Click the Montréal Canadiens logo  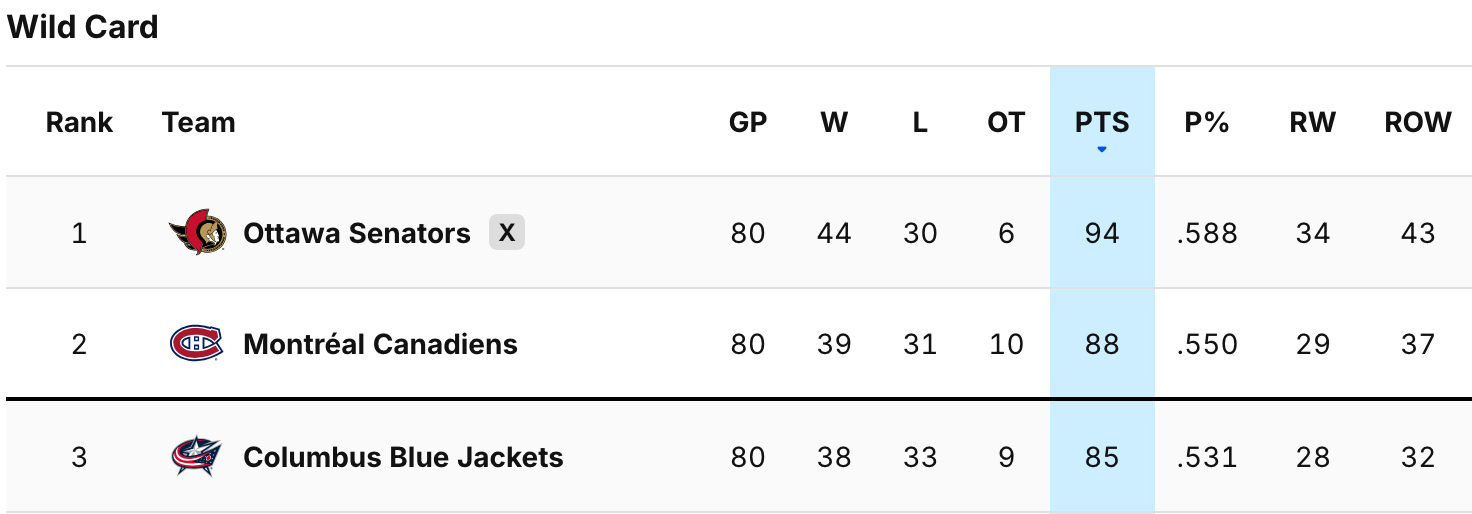pyautogui.click(x=197, y=344)
